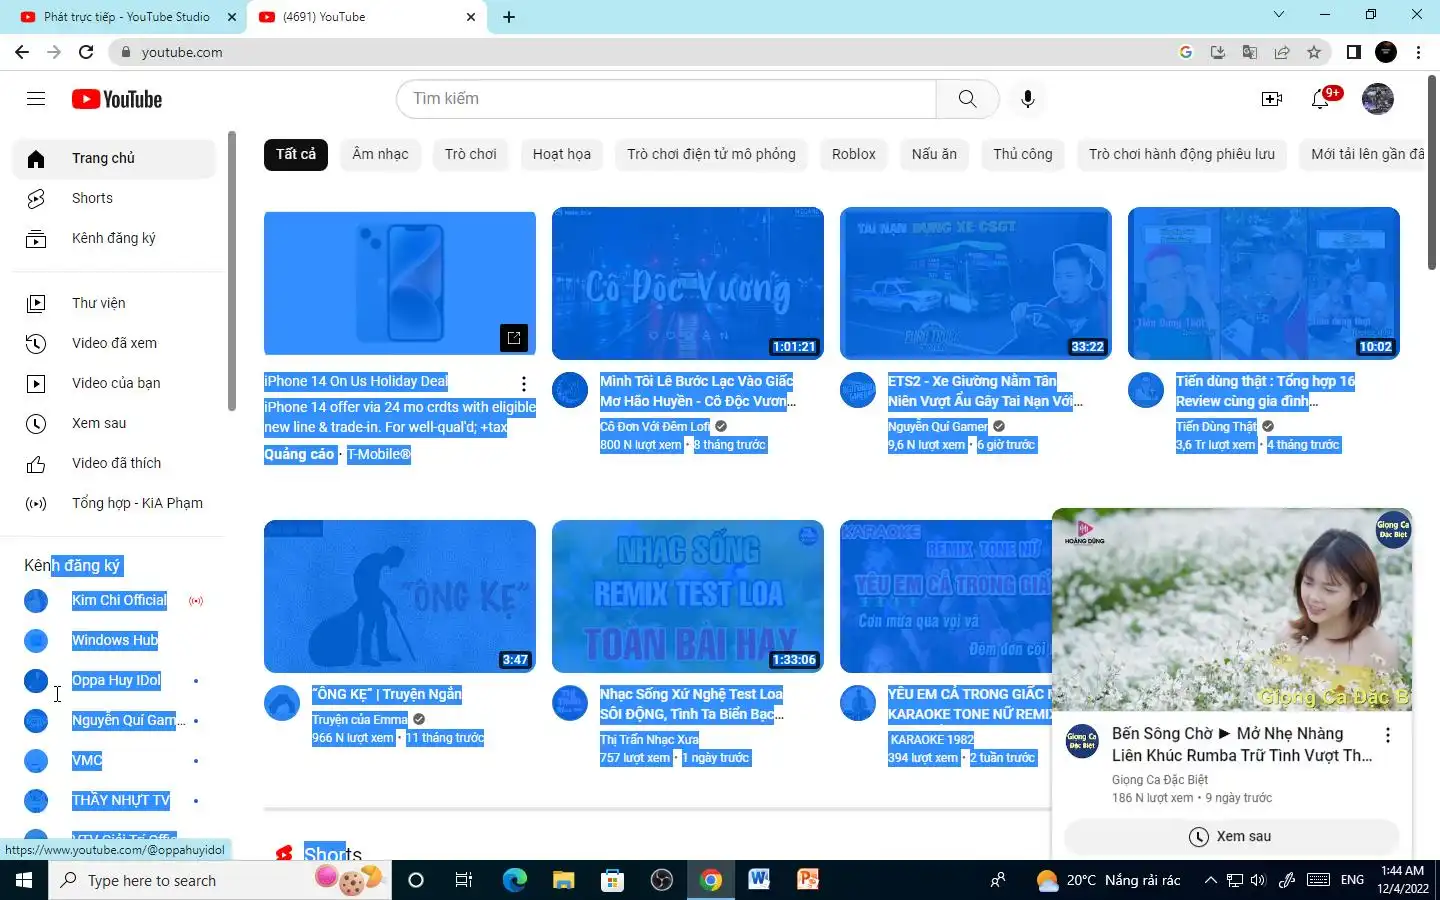Open Kim Chi Official channel

(x=114, y=600)
